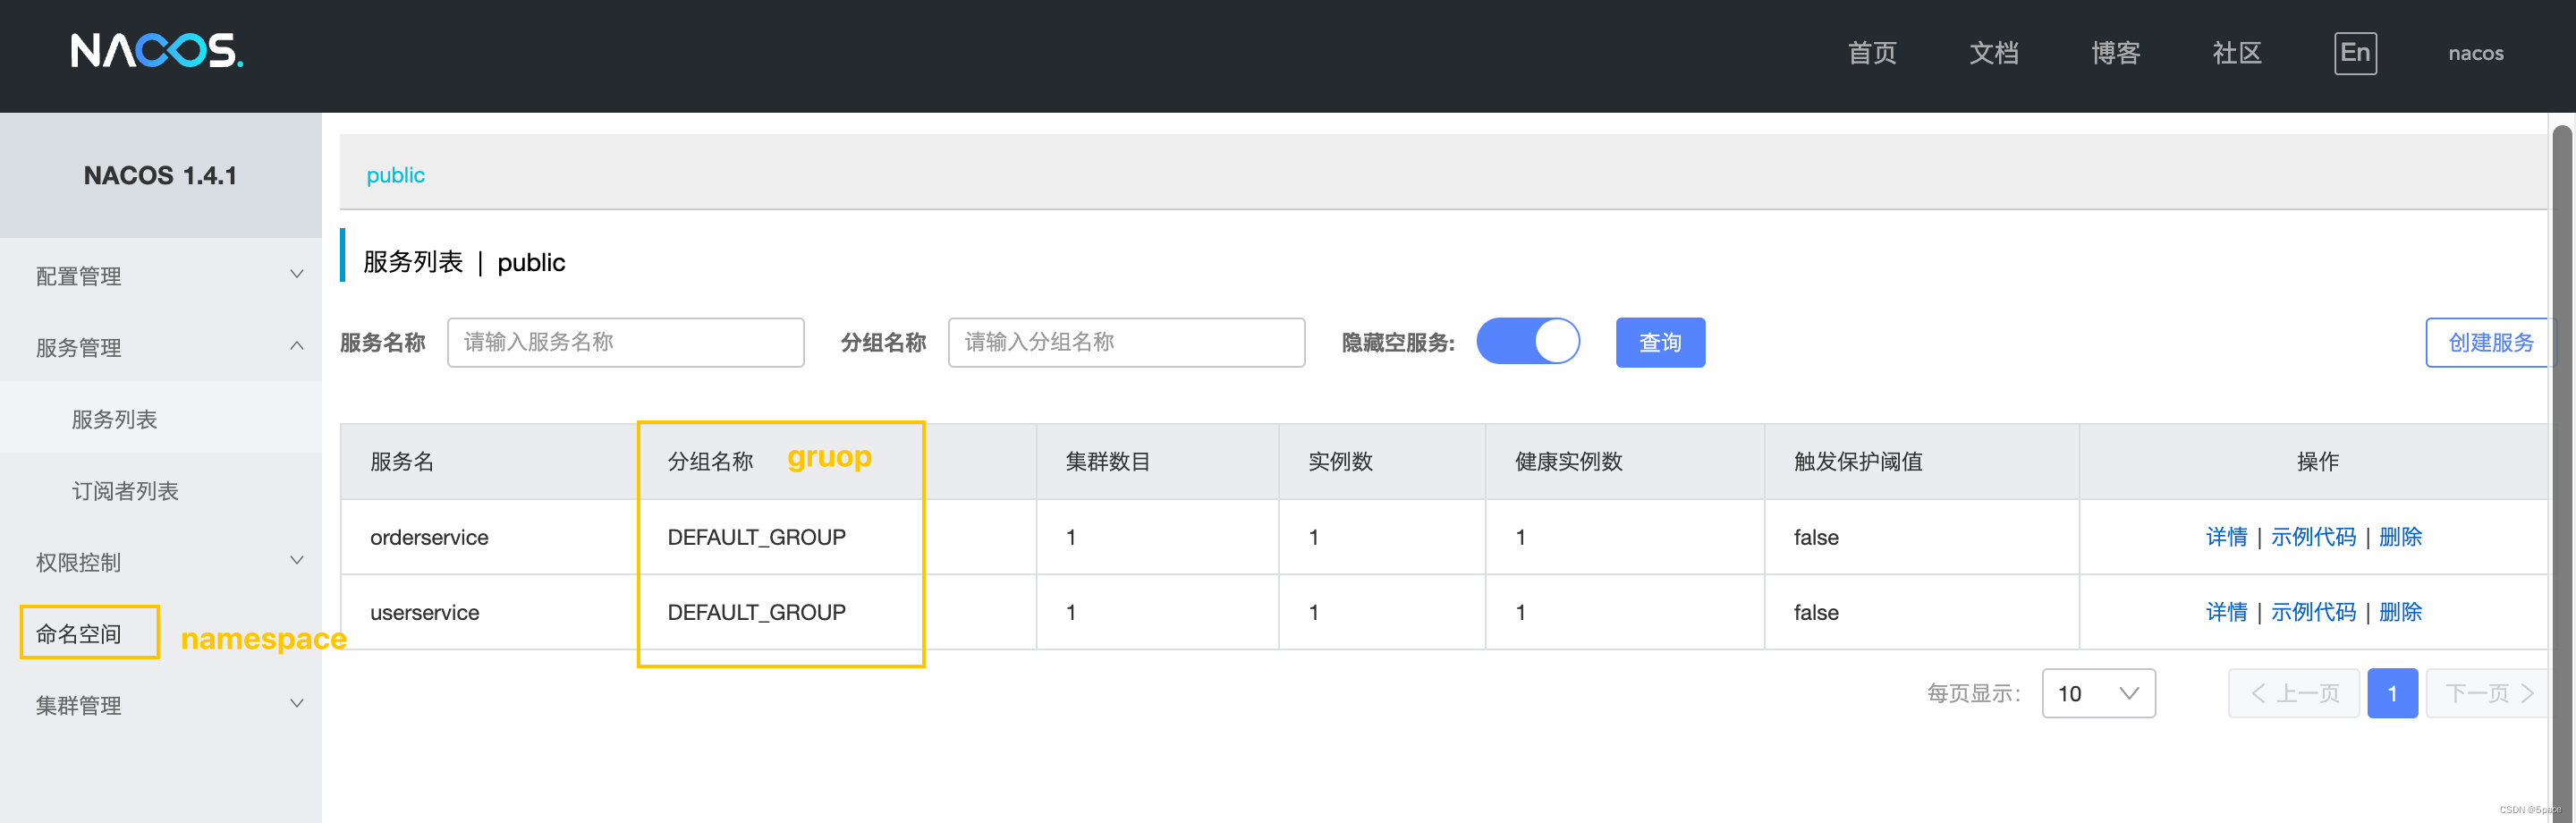Open 社区 in top navigation
Image resolution: width=2576 pixels, height=823 pixels.
2237,53
